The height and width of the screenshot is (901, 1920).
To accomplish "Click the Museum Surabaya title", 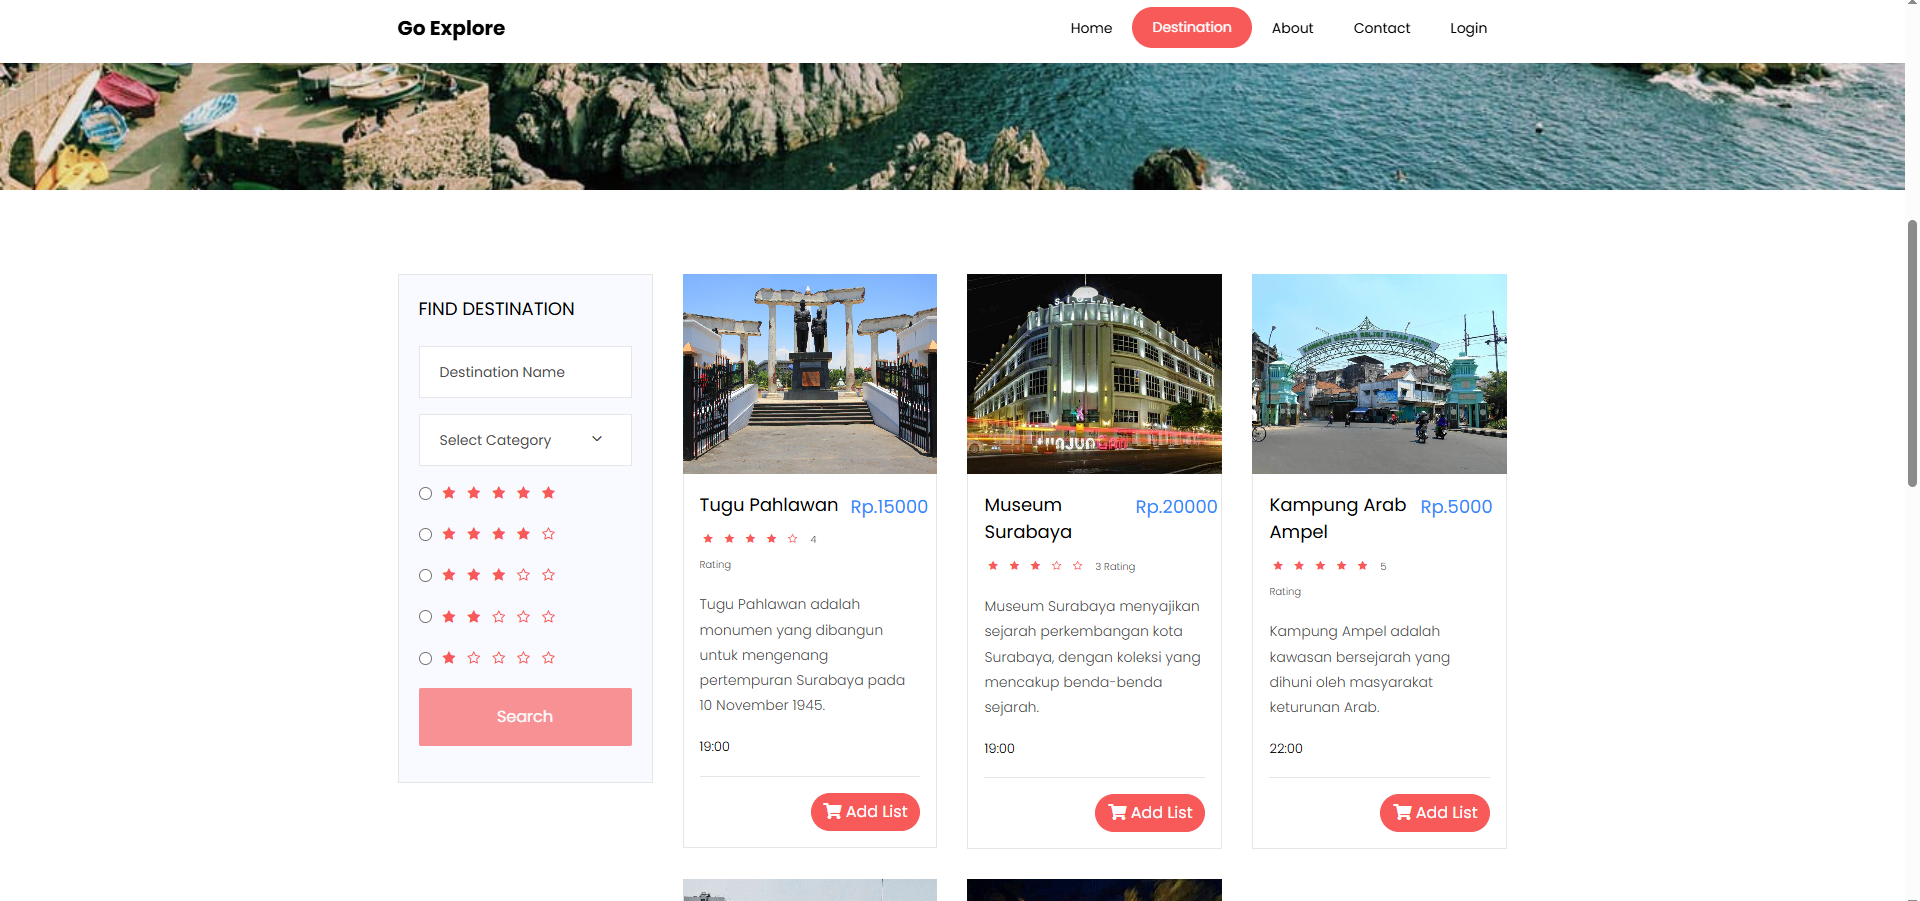I will click(x=1028, y=518).
